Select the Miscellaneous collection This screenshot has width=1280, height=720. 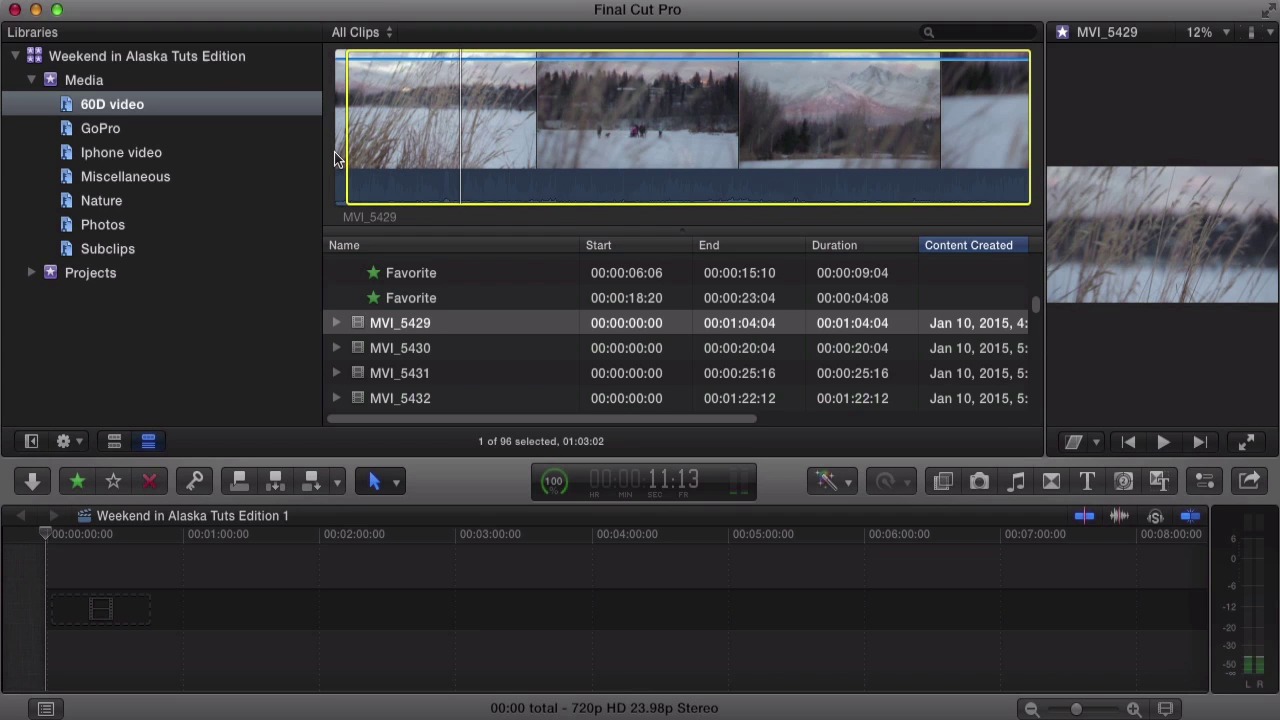click(x=125, y=176)
